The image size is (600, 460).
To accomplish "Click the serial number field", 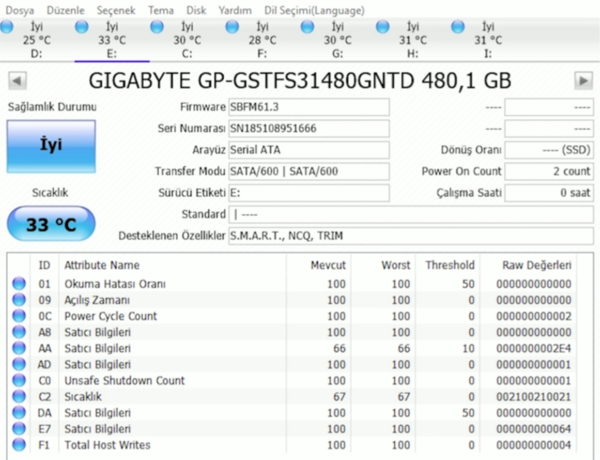I will (x=309, y=129).
